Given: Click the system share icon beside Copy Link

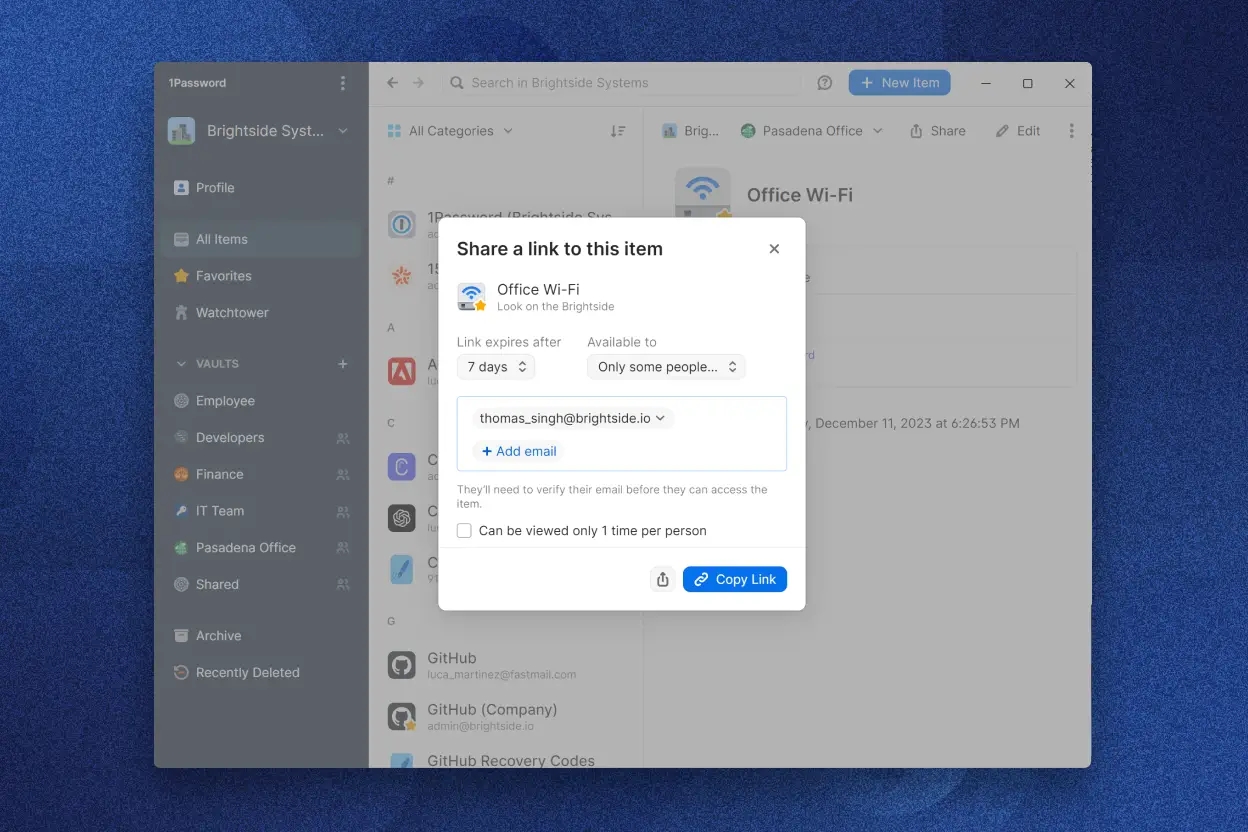Looking at the screenshot, I should (x=662, y=579).
